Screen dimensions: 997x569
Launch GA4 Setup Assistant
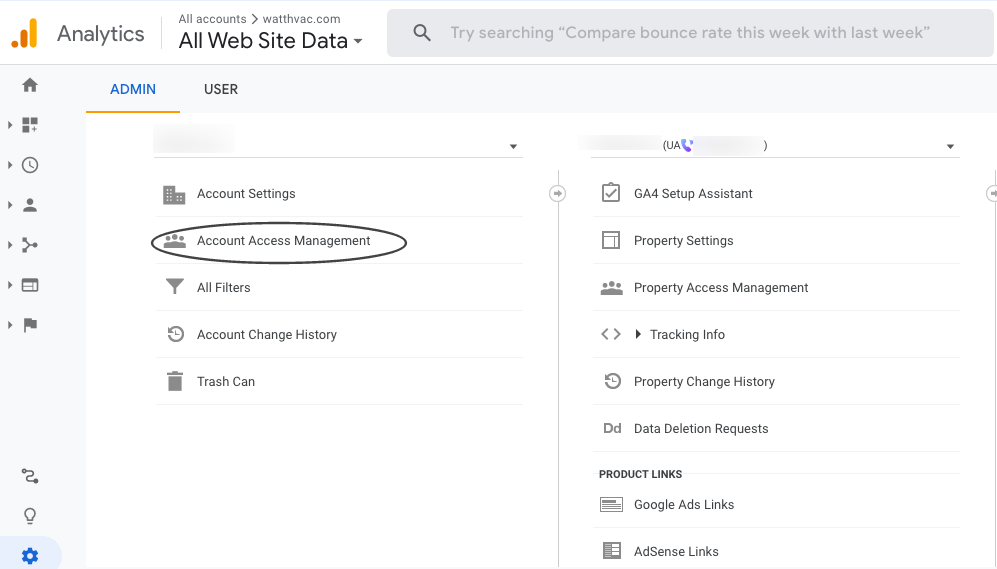(x=693, y=194)
